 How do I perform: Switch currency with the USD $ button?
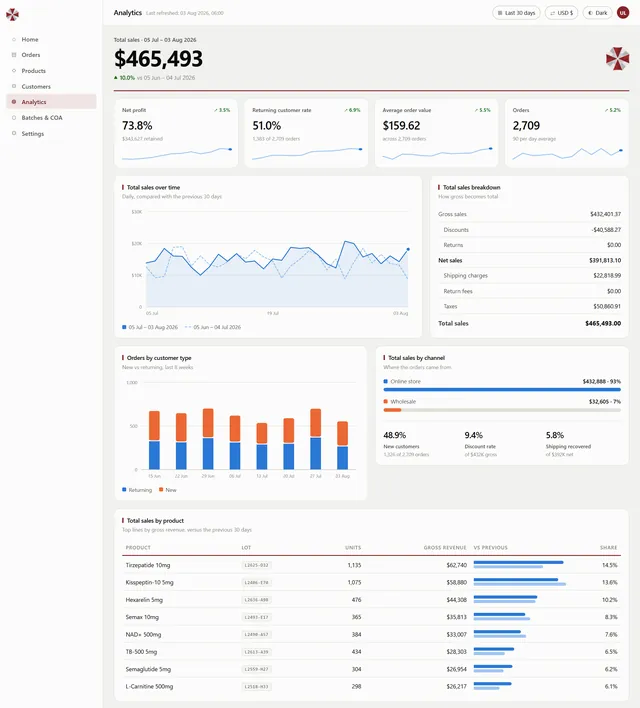coord(561,13)
